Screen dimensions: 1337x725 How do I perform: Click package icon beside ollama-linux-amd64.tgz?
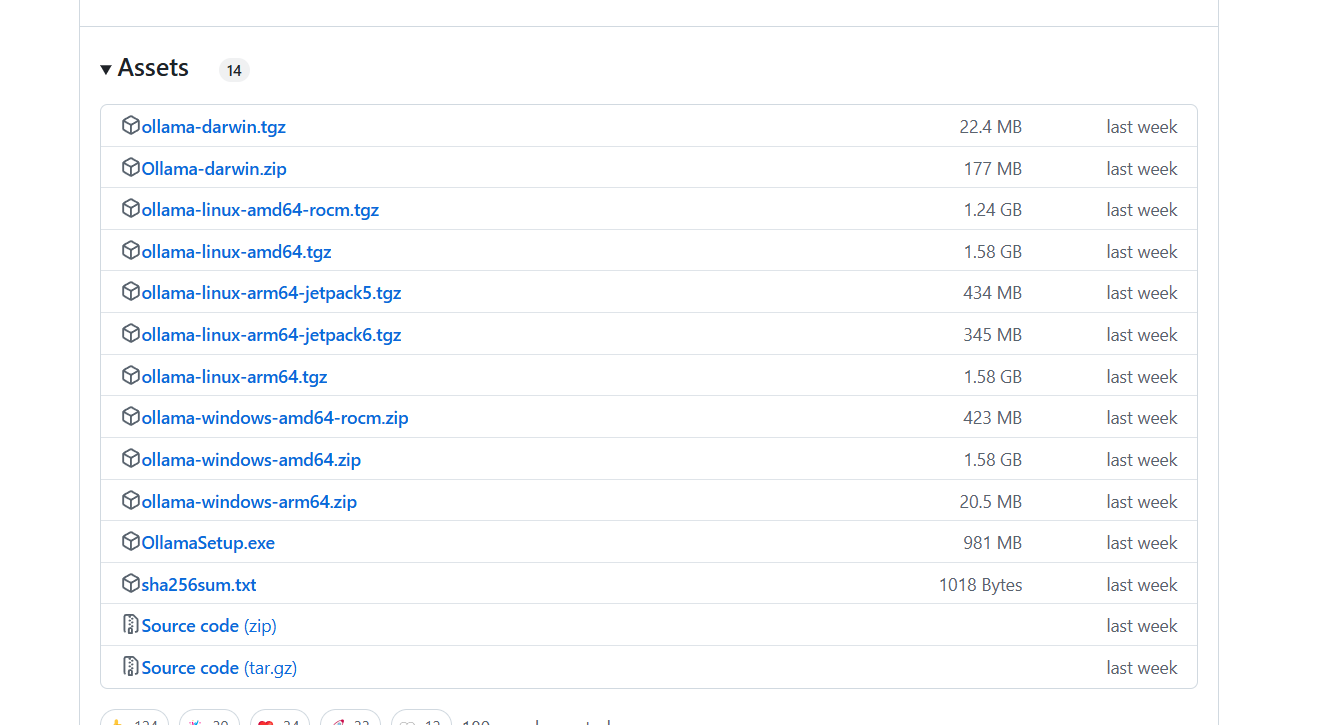[x=131, y=251]
